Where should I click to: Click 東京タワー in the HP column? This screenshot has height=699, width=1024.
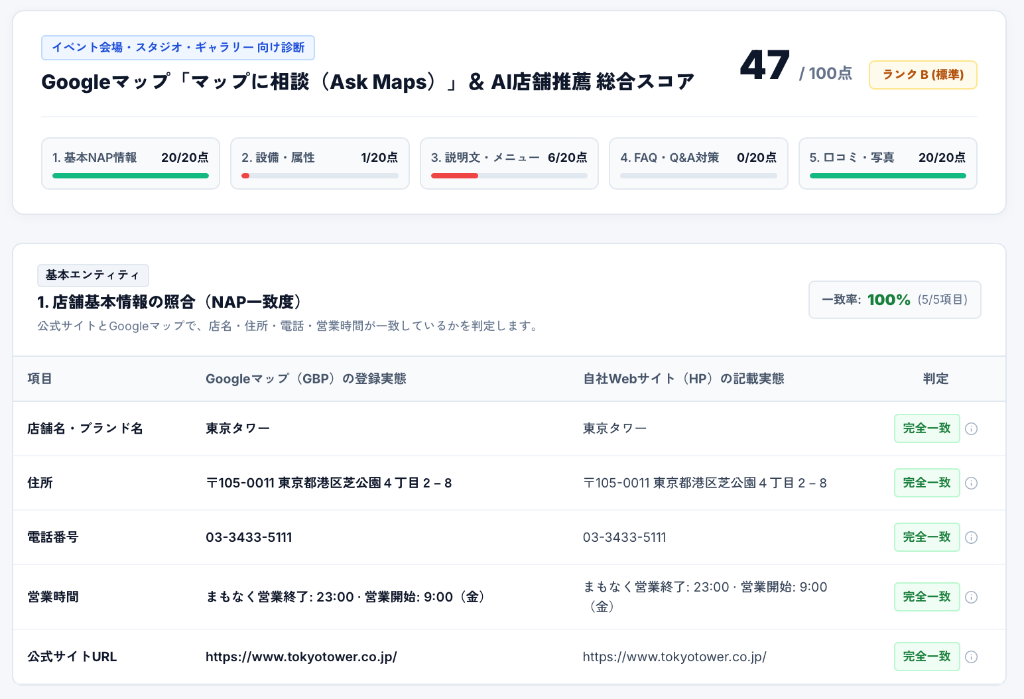pyautogui.click(x=615, y=429)
